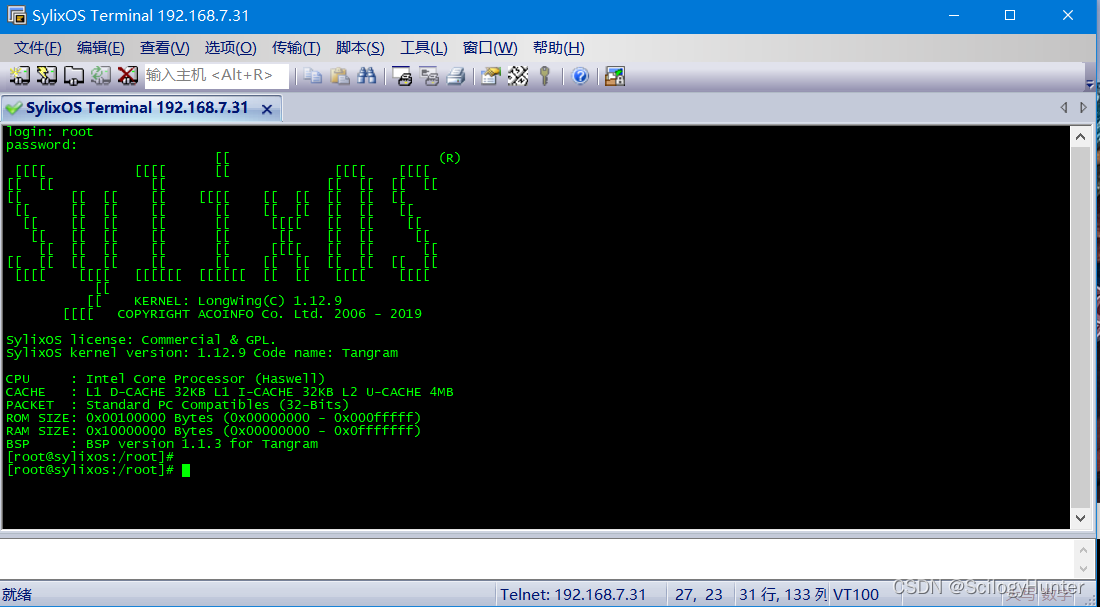
Task: Click the Help question mark icon
Action: click(x=580, y=75)
